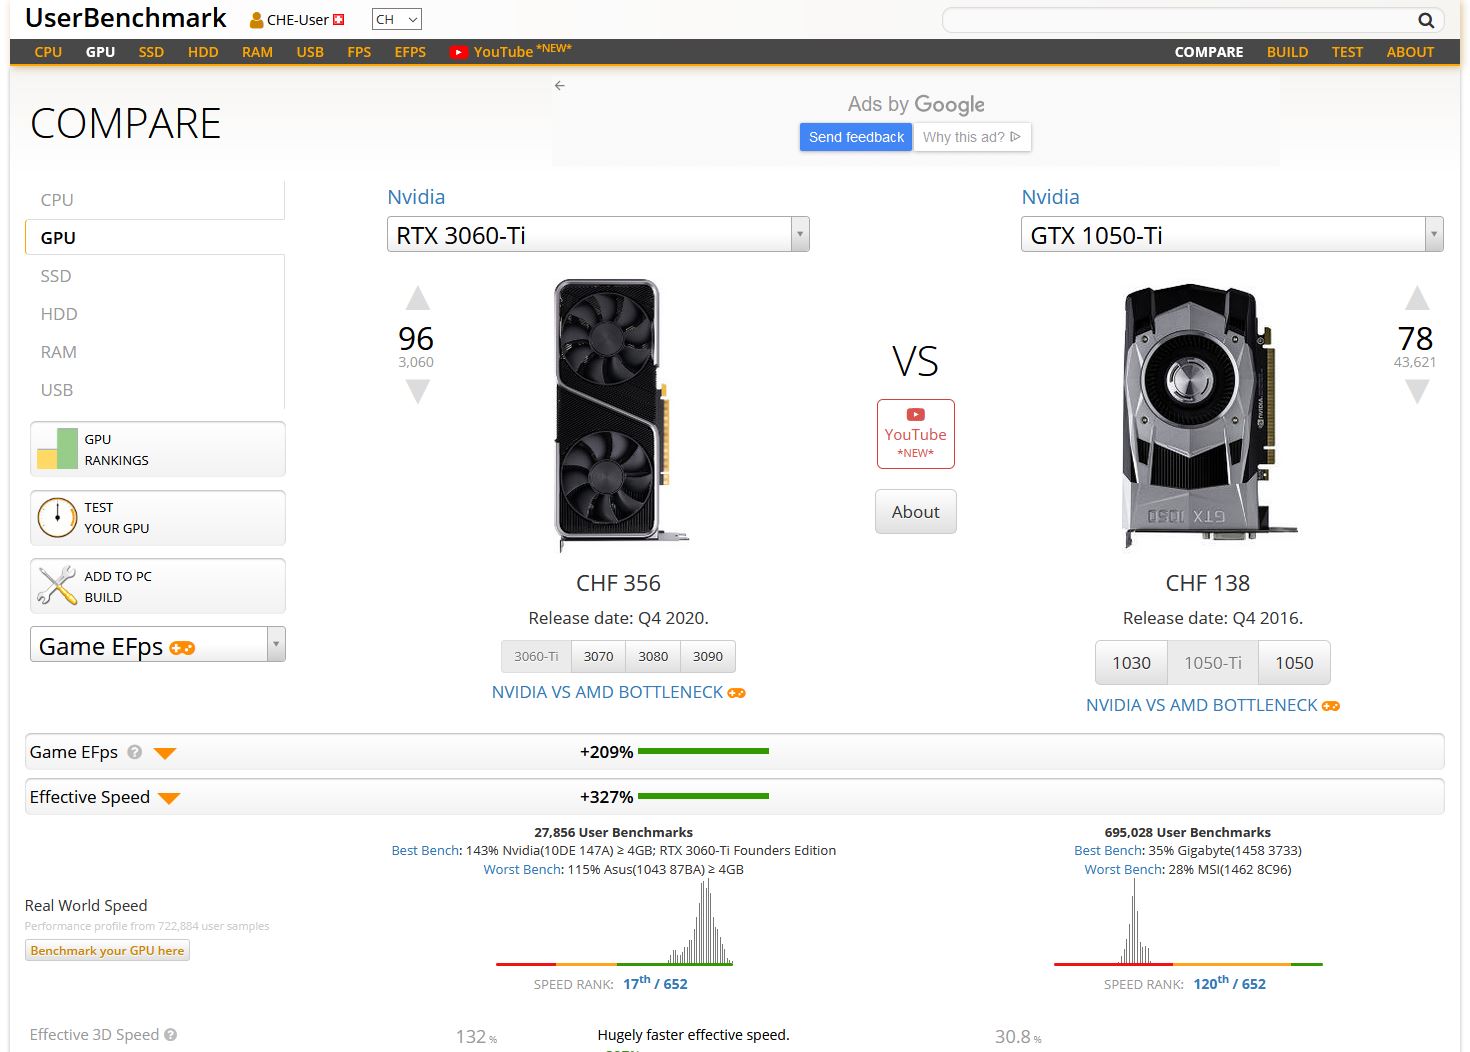Click the Add to PC Build tools icon

pyautogui.click(x=57, y=586)
